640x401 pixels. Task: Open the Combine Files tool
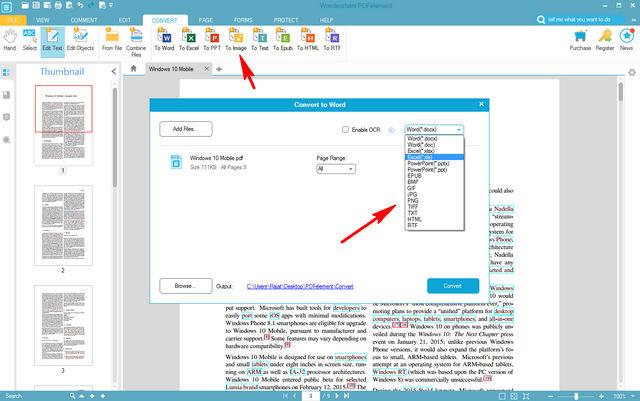coord(136,42)
